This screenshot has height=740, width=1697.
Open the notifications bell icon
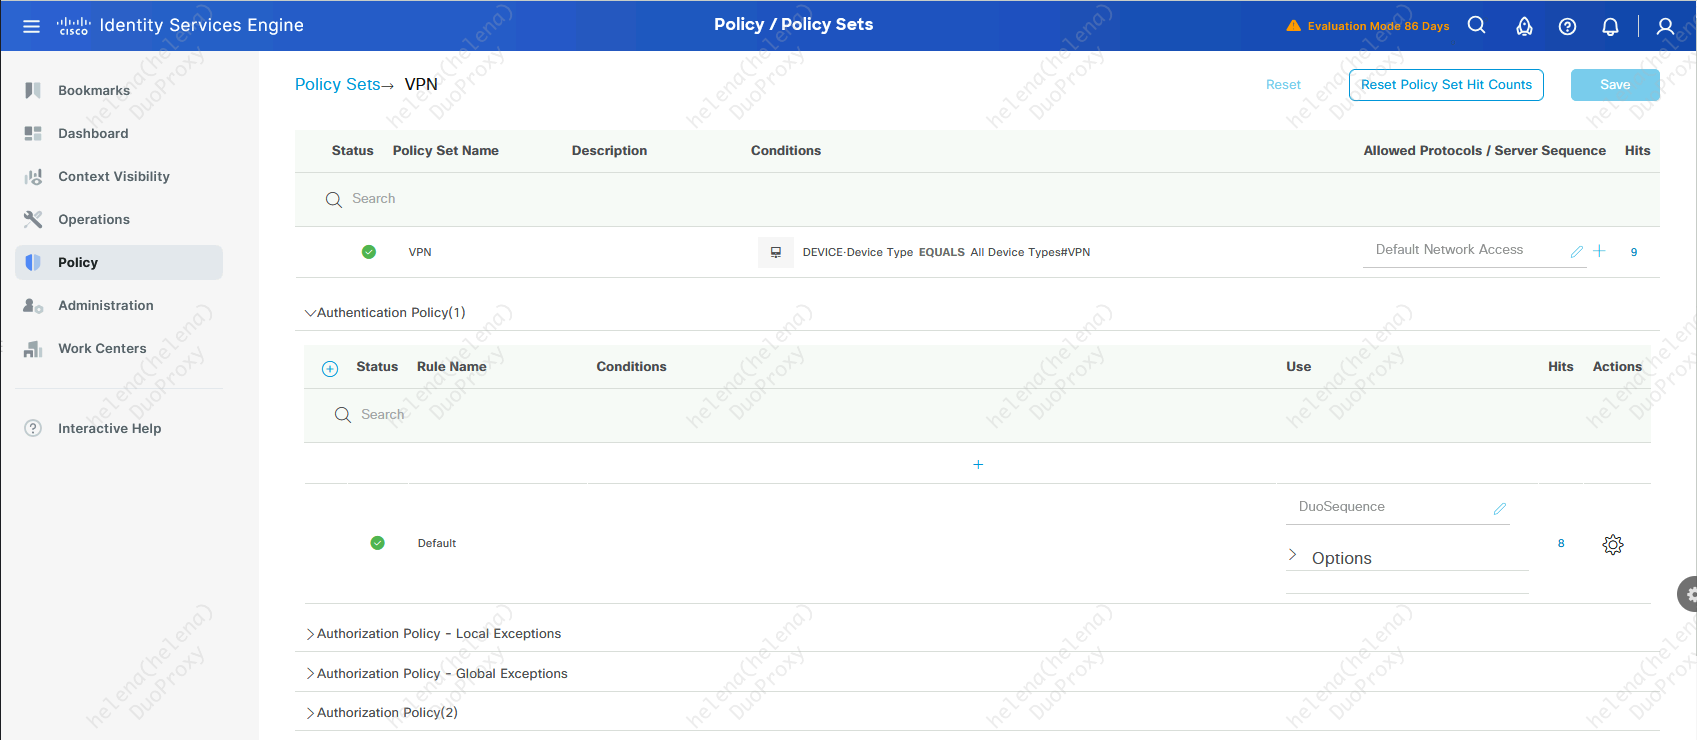click(x=1610, y=27)
